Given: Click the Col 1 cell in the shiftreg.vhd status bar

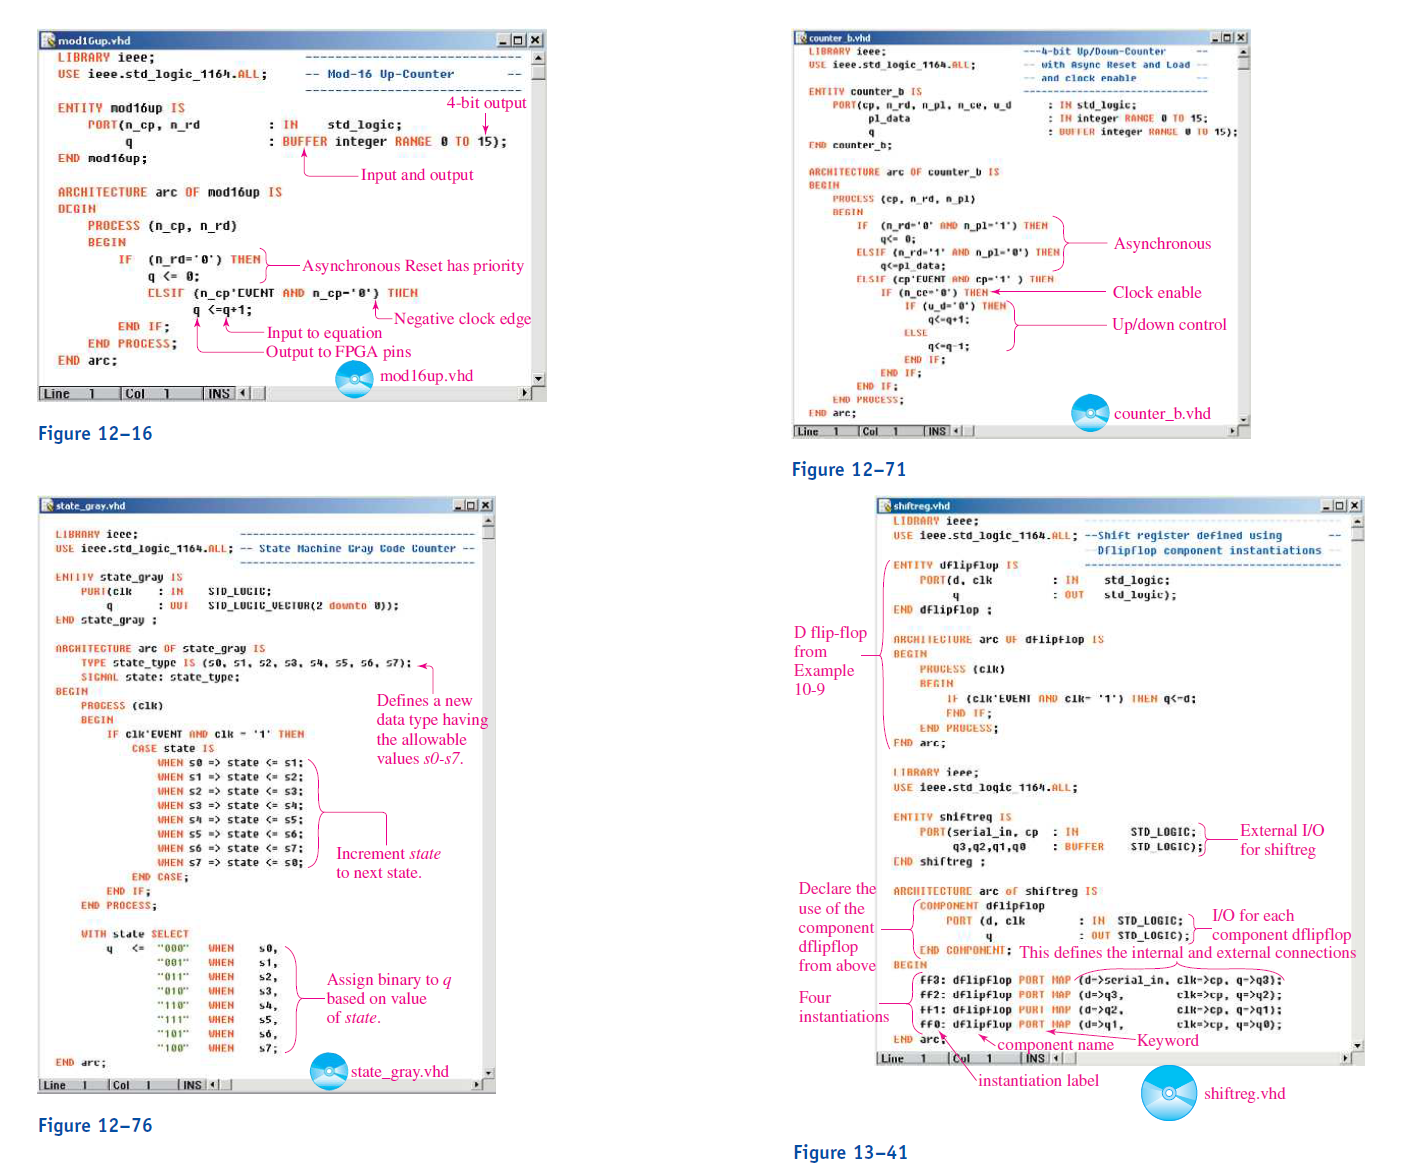Looking at the screenshot, I should 983,1058.
